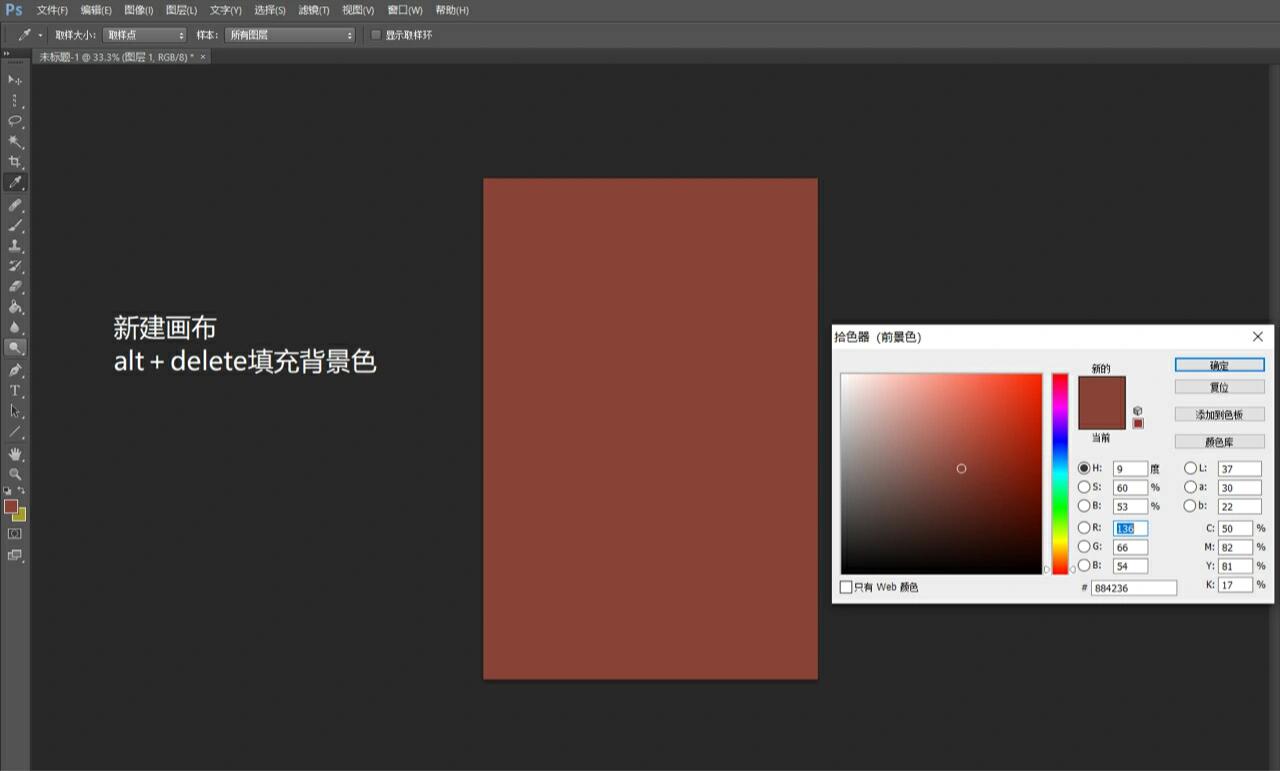1280x771 pixels.
Task: Open the eyedropper tool preset picker arrow
Action: click(x=40, y=35)
